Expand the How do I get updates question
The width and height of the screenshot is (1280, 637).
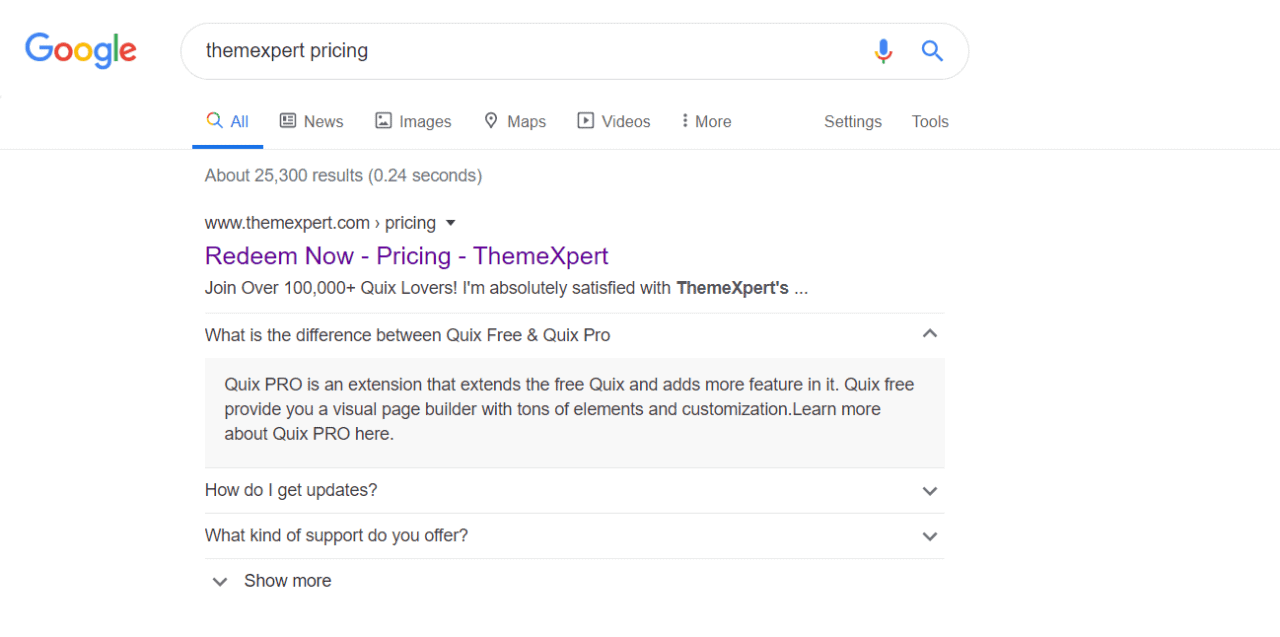(574, 490)
